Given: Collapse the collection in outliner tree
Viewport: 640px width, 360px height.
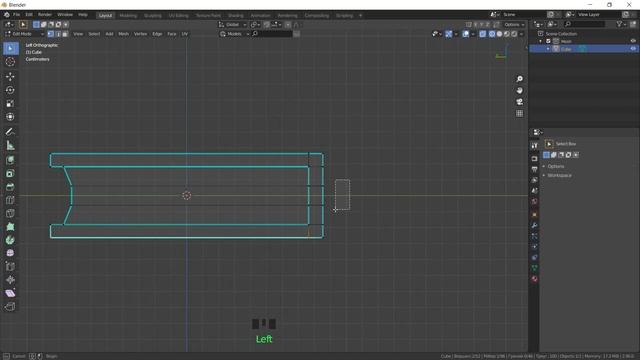Looking at the screenshot, I should pyautogui.click(x=541, y=41).
